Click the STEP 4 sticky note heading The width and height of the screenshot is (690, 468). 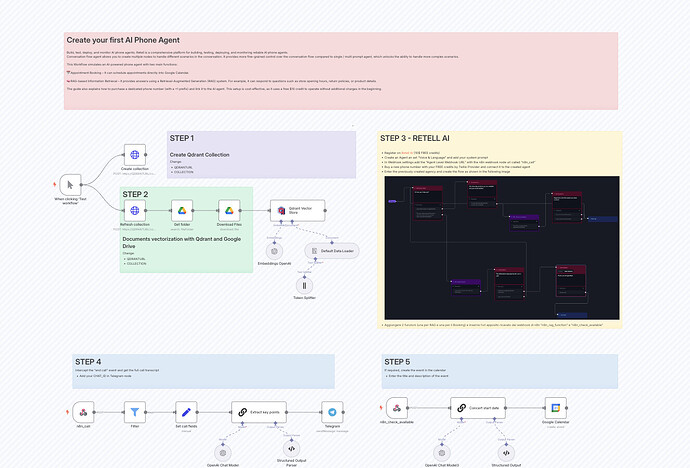click(x=88, y=362)
